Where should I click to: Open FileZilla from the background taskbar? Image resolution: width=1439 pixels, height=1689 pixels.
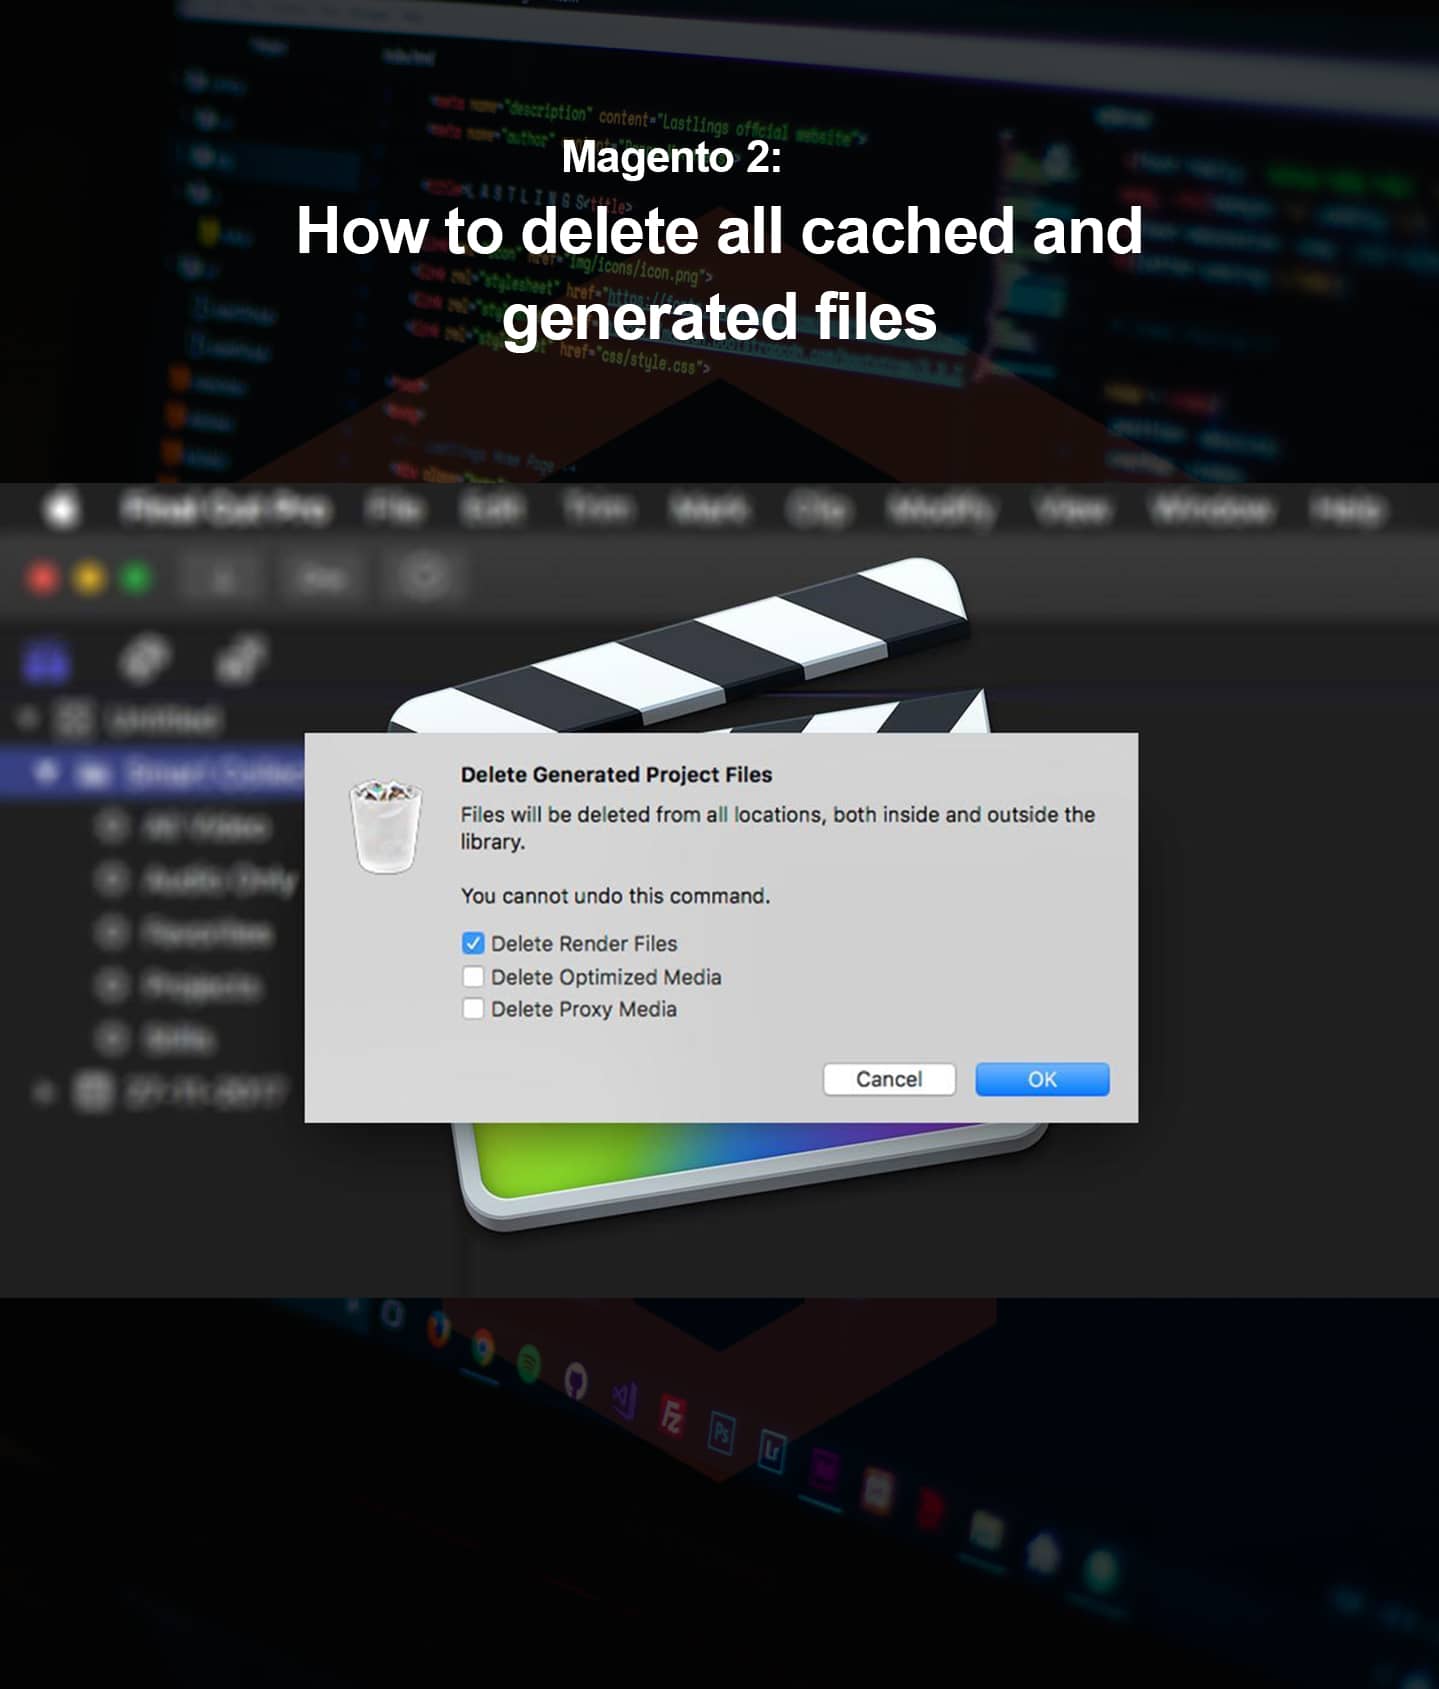673,1416
